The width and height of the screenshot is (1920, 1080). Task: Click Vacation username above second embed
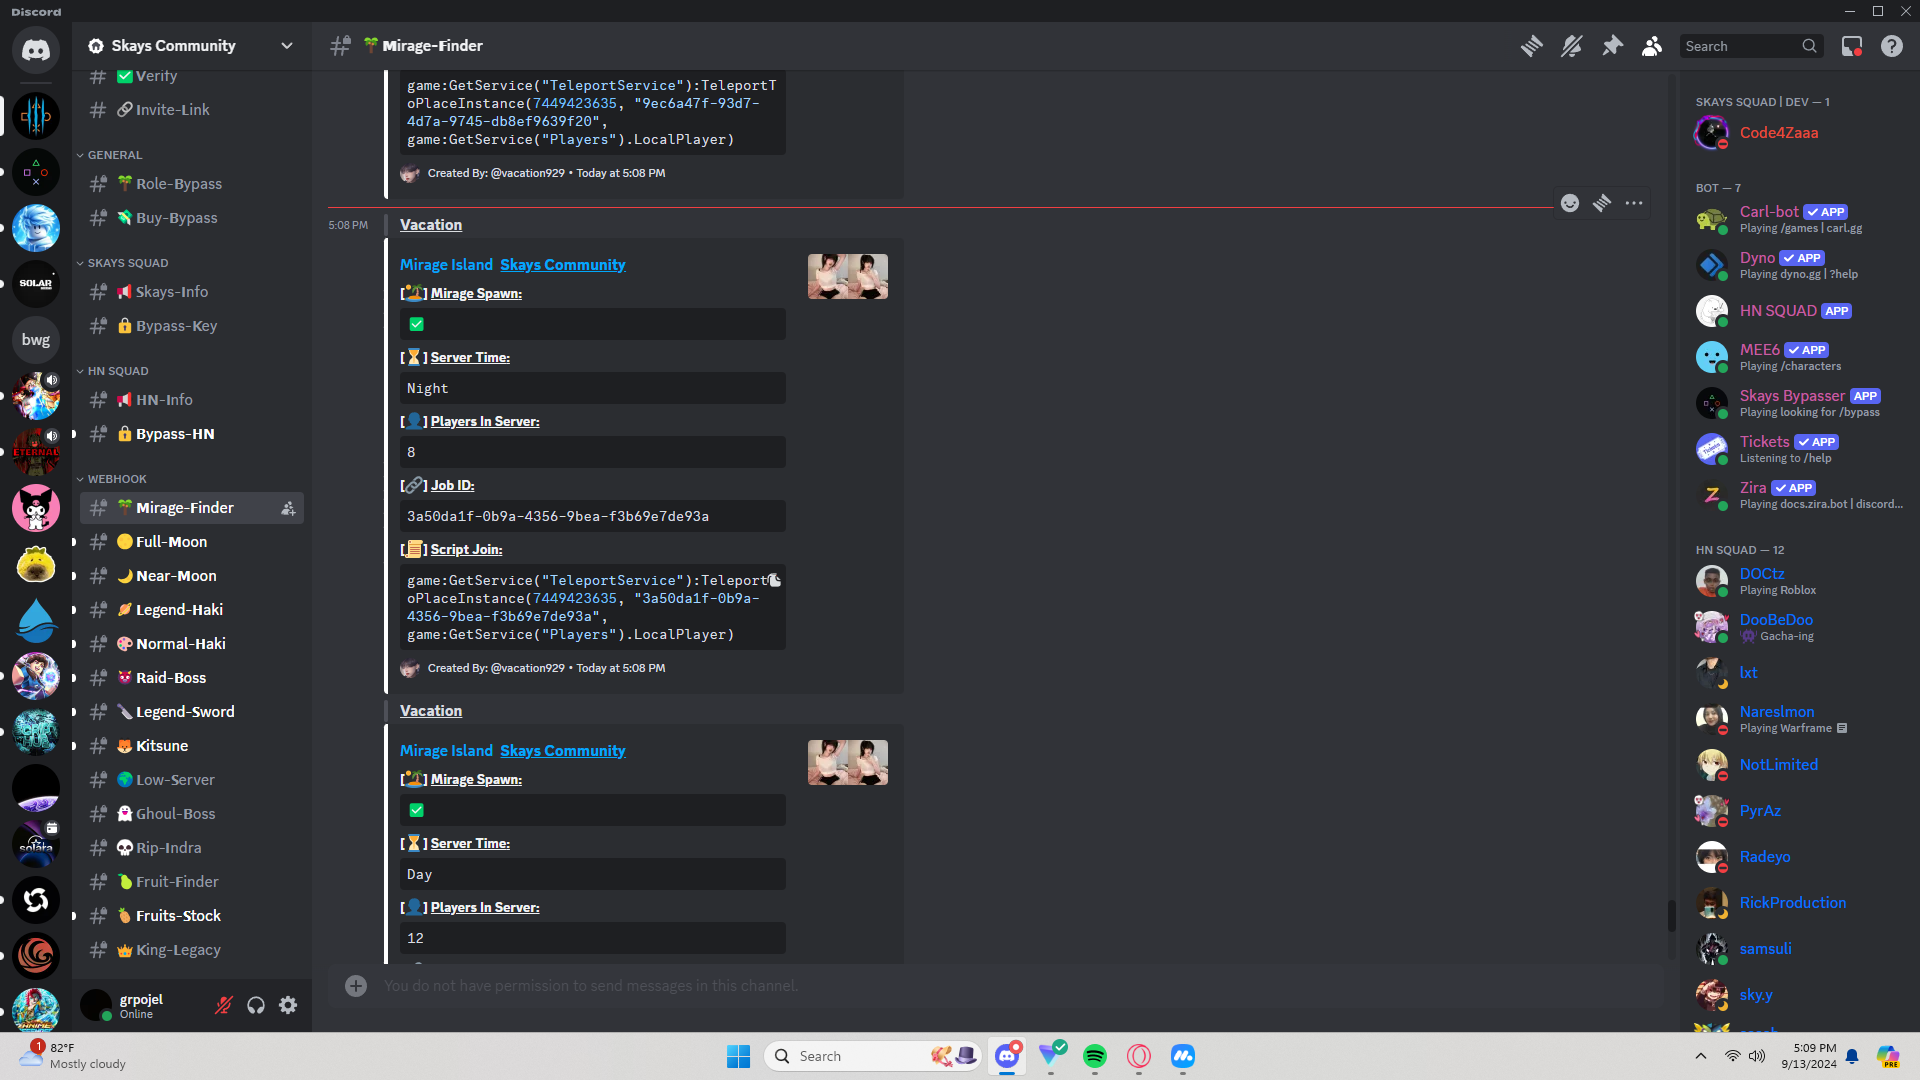431,711
